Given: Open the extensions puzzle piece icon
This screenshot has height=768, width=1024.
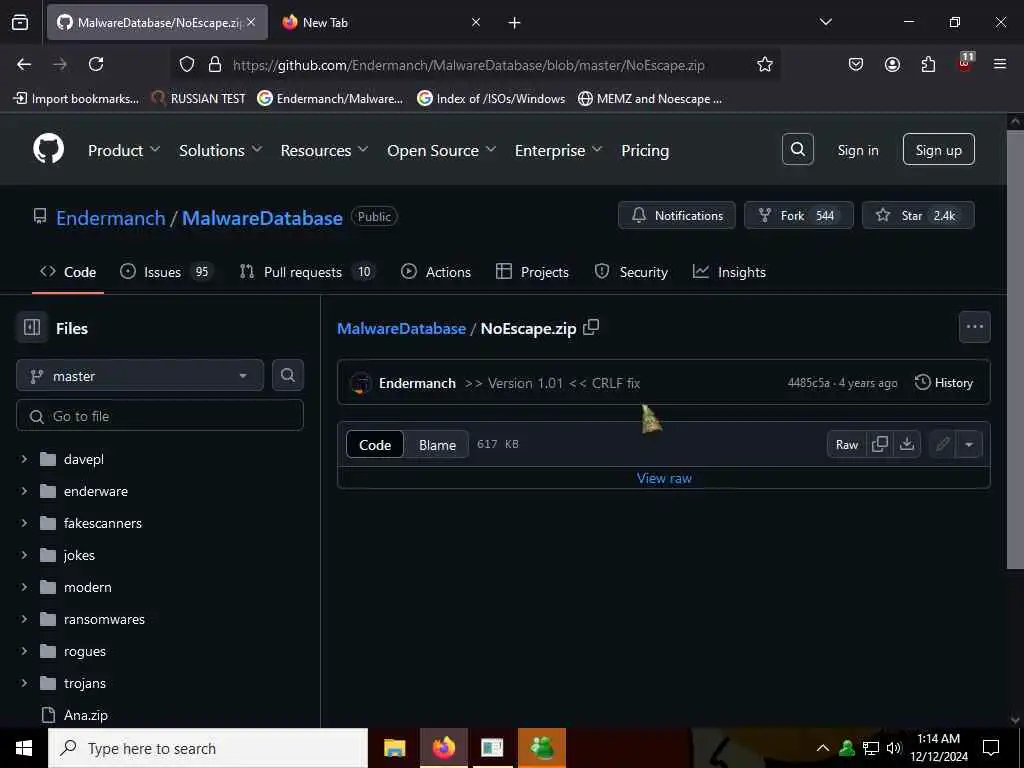Looking at the screenshot, I should [x=928, y=64].
